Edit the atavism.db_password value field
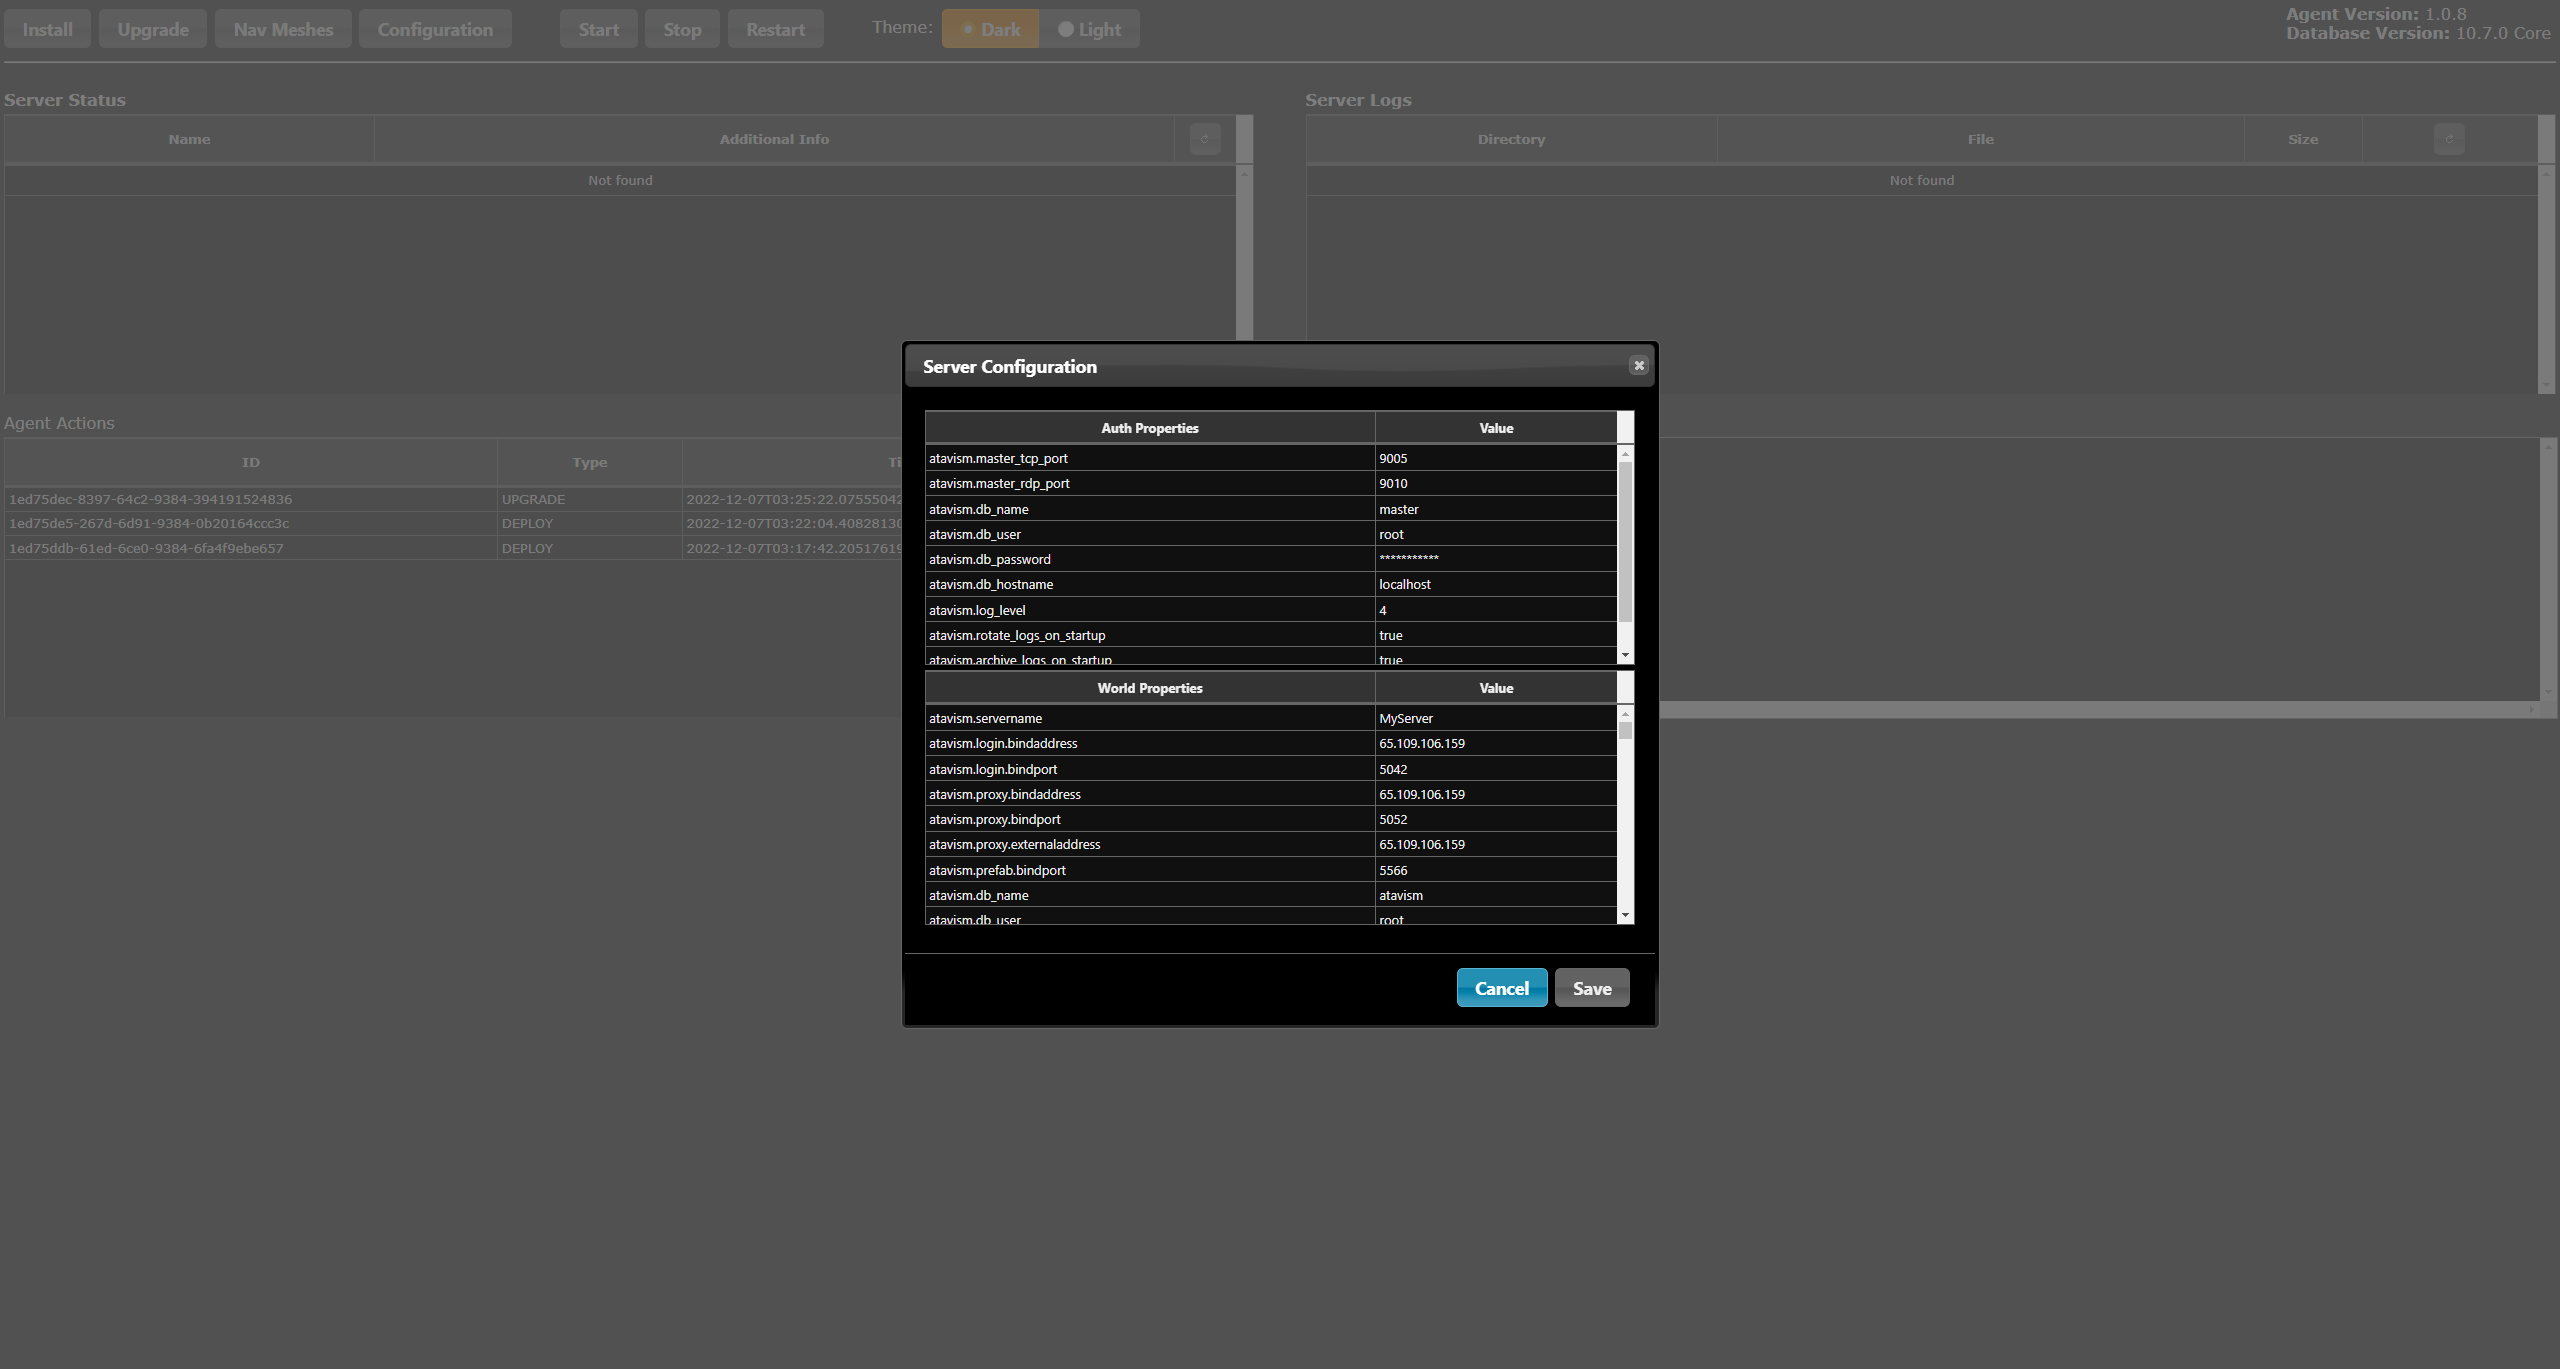 pos(1495,559)
